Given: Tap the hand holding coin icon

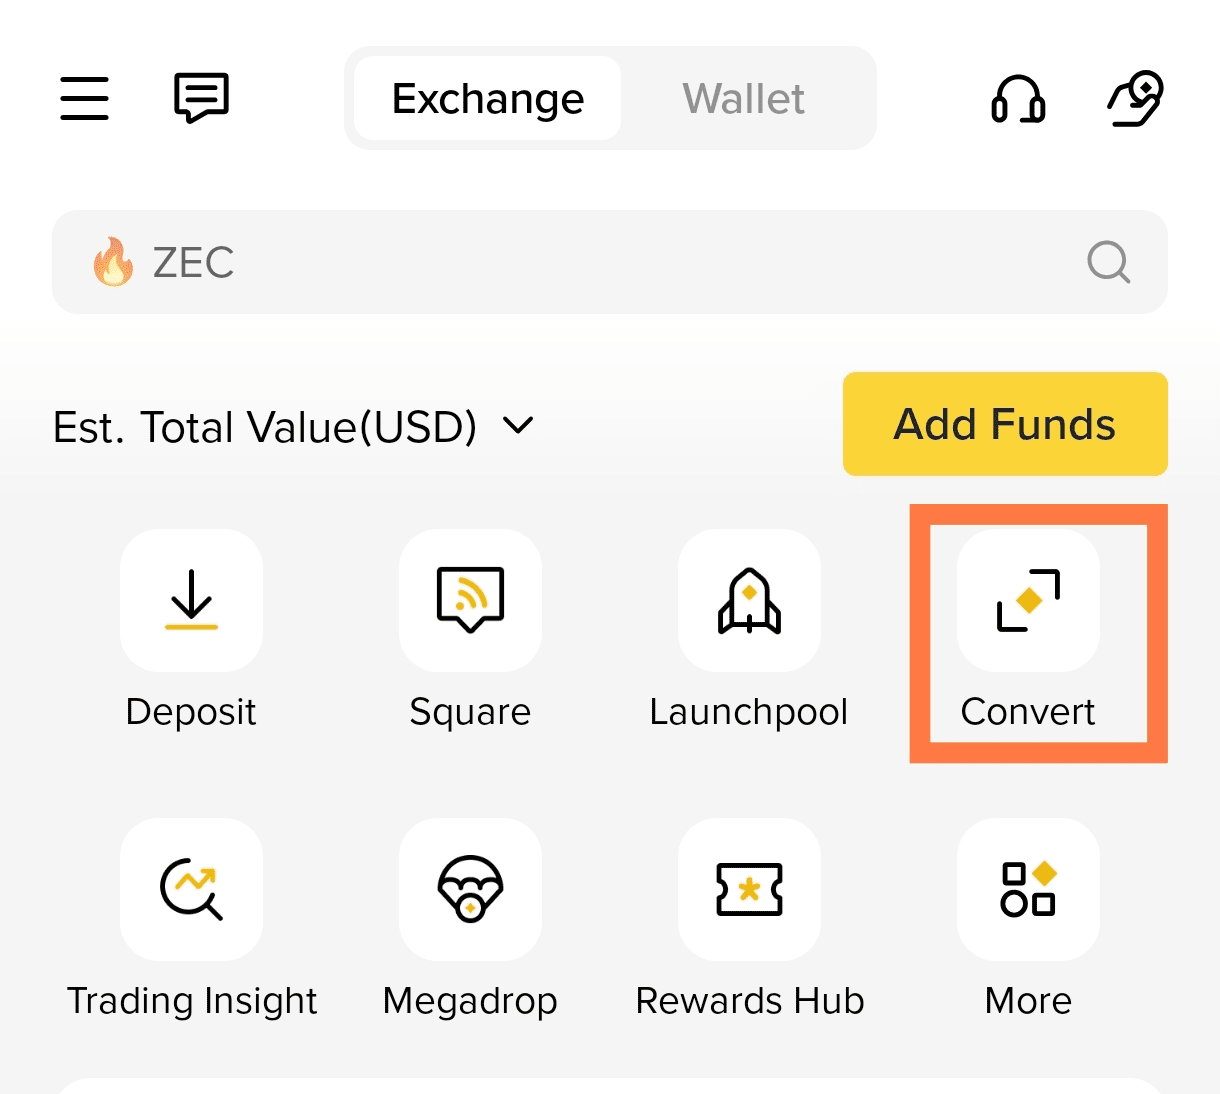Looking at the screenshot, I should tap(1135, 98).
